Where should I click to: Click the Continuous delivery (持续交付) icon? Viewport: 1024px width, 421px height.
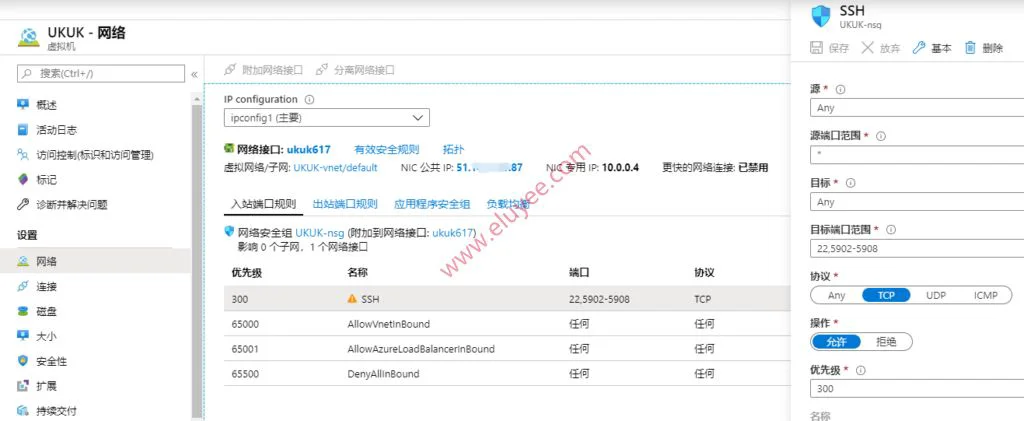24,411
